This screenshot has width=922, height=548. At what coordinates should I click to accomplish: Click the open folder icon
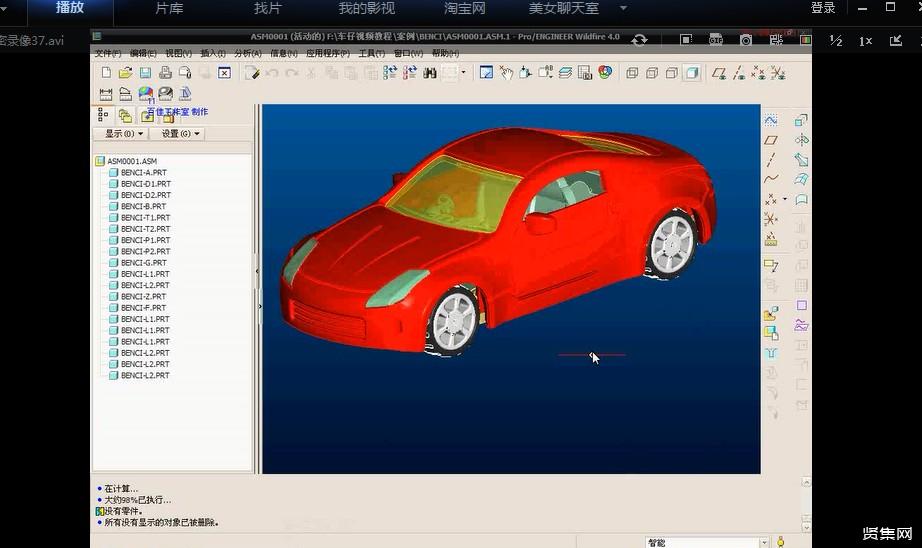(x=125, y=73)
